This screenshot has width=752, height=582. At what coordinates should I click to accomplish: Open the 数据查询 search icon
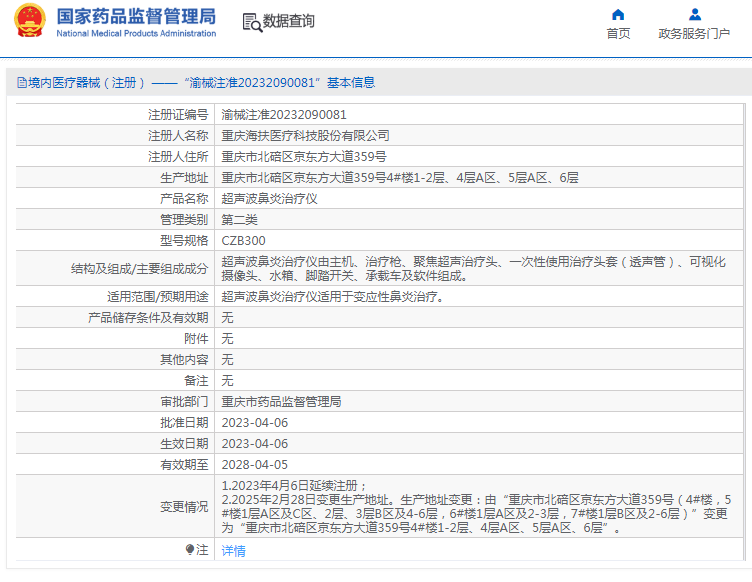pos(252,23)
